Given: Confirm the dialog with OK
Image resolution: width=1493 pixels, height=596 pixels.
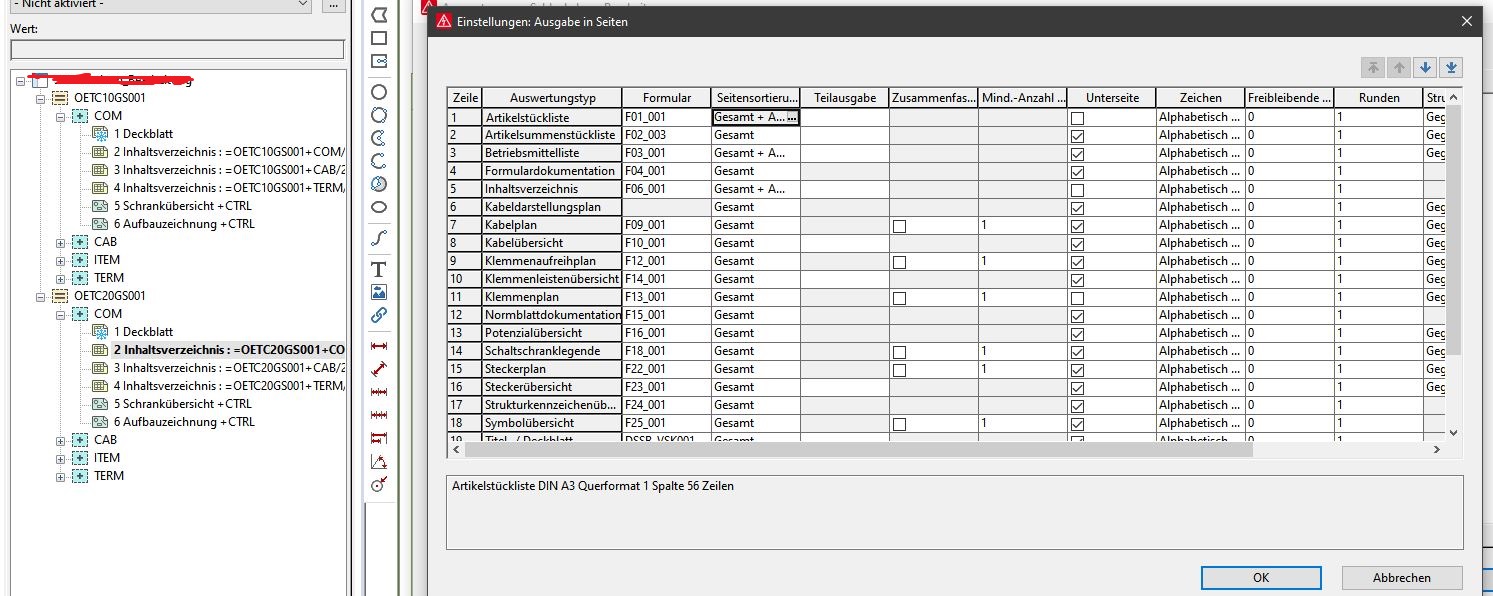Looking at the screenshot, I should [1261, 577].
